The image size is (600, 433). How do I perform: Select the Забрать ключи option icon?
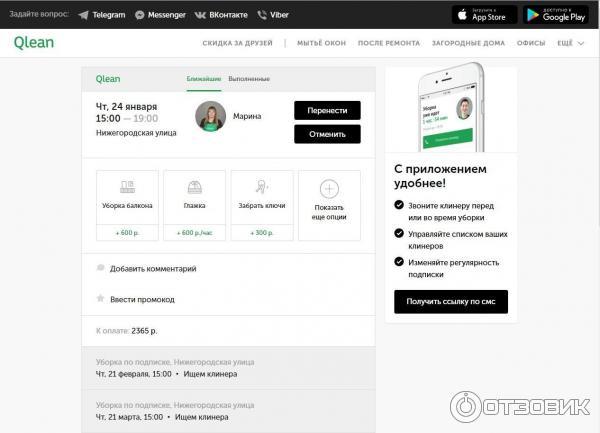click(262, 187)
